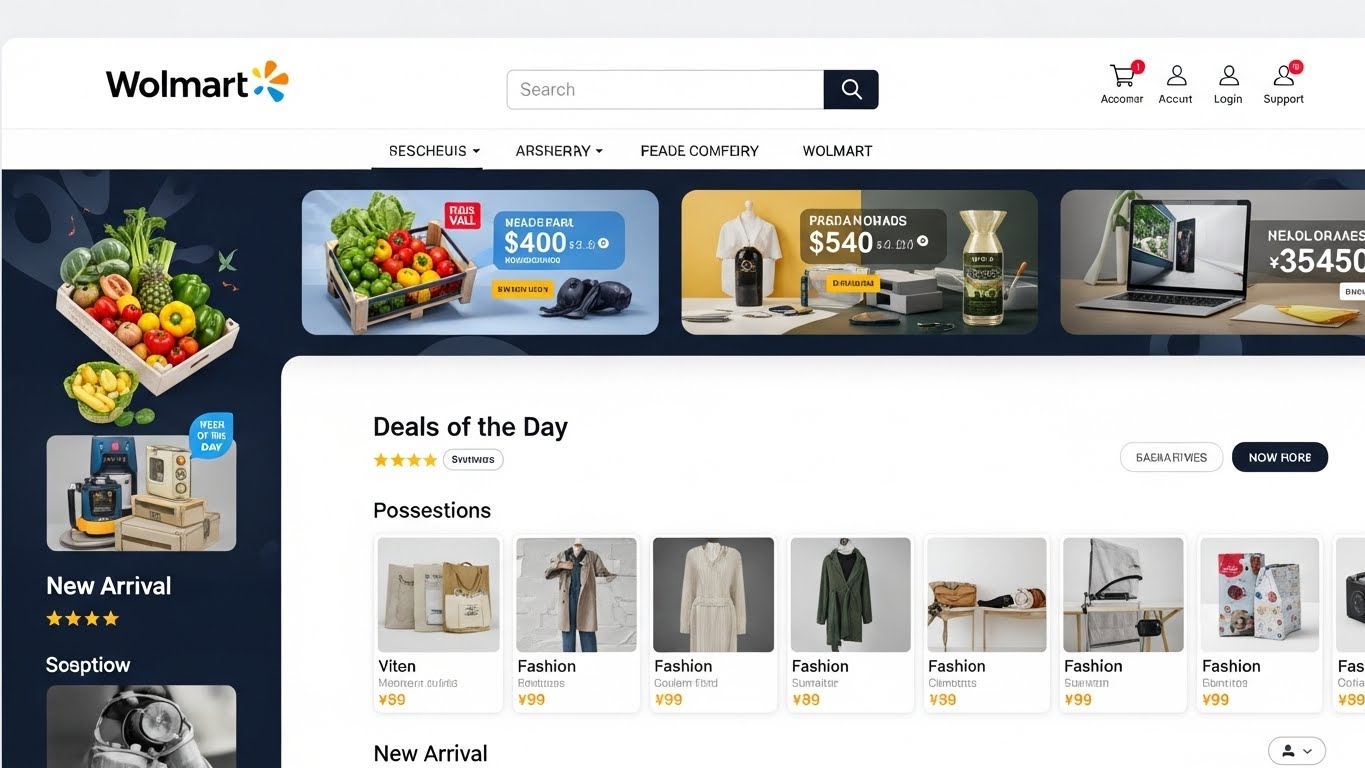Click the Week of the Day badge

tap(211, 435)
